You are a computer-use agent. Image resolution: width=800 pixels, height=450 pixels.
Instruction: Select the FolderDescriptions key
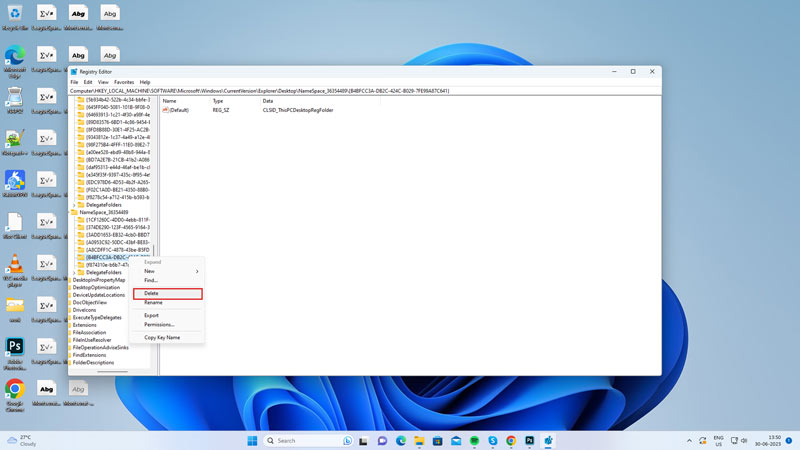[x=93, y=363]
